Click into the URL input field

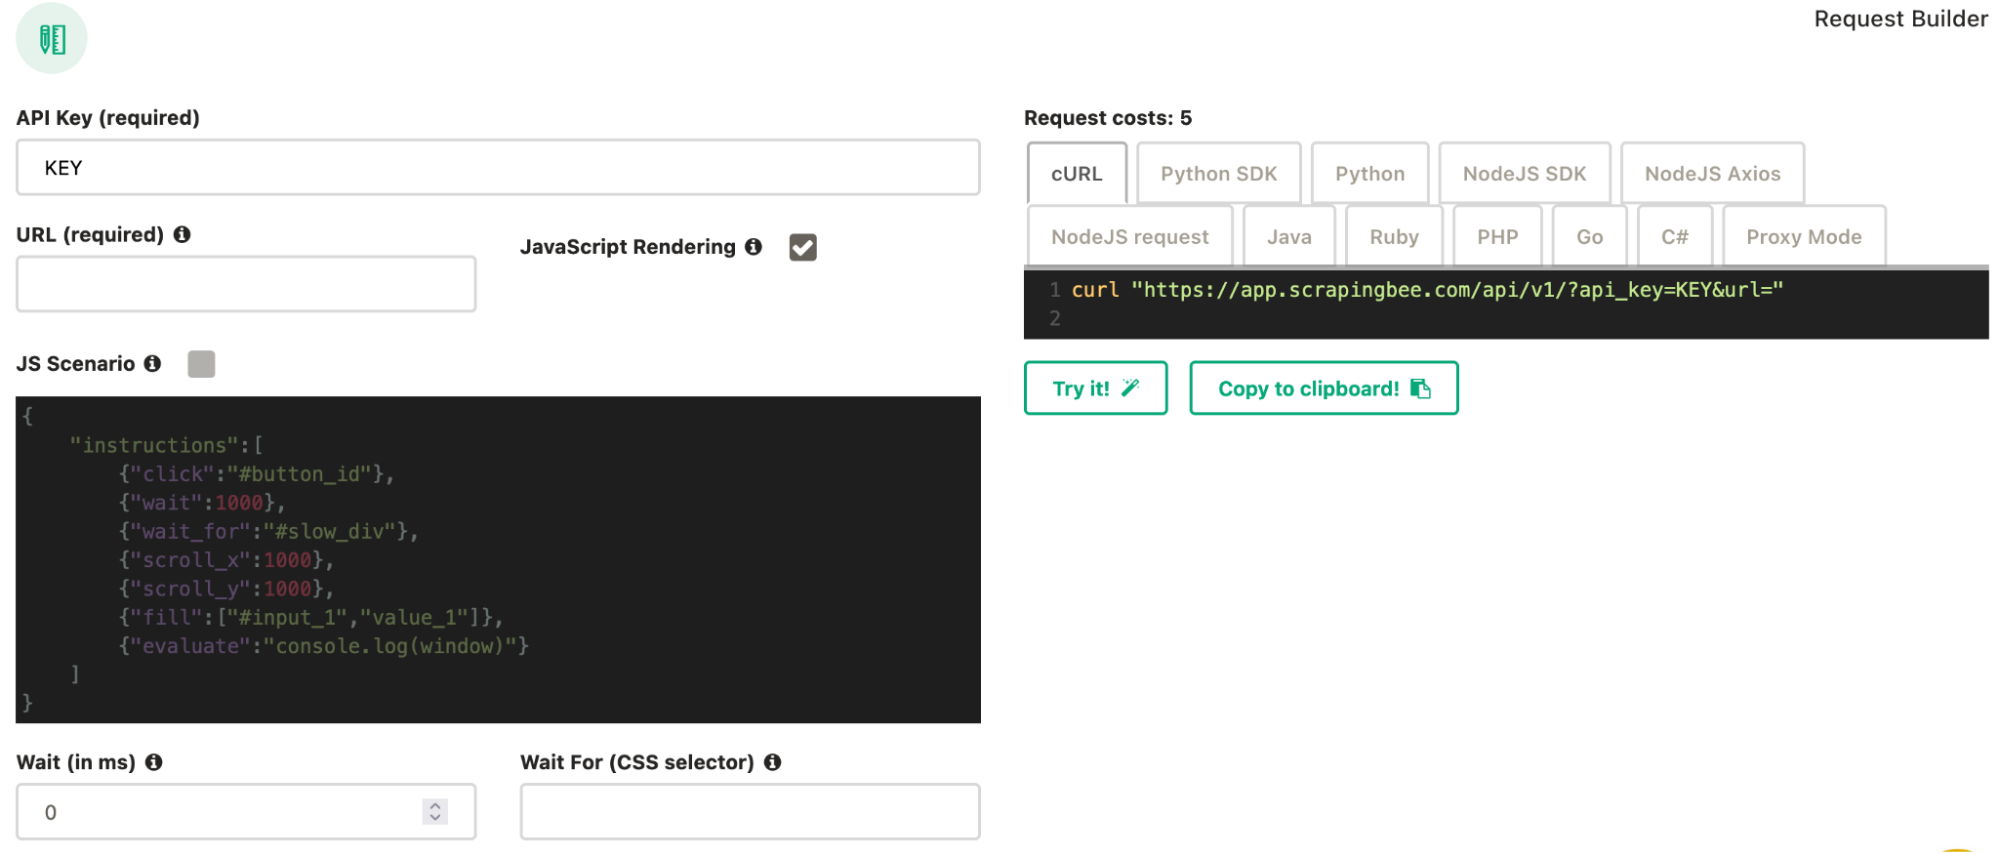[x=246, y=284]
